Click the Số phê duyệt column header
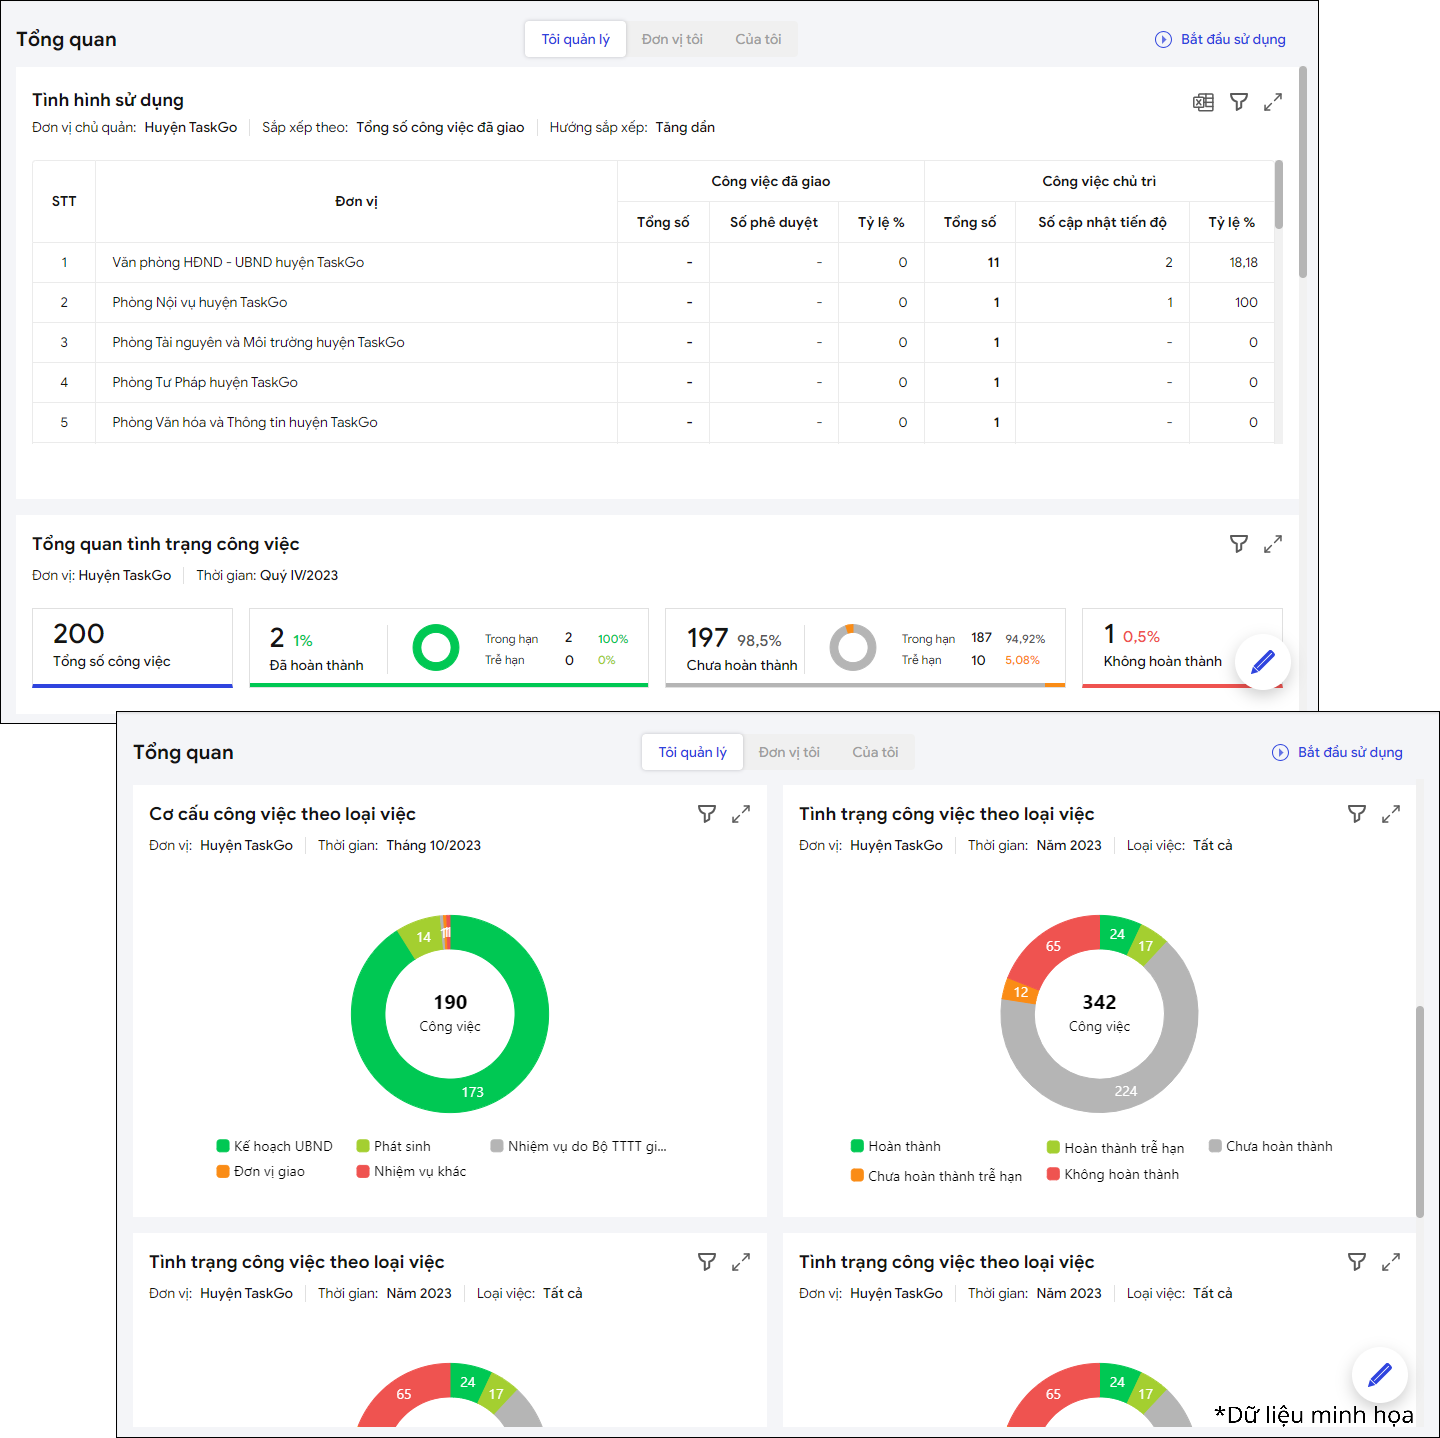This screenshot has width=1440, height=1438. (x=774, y=222)
